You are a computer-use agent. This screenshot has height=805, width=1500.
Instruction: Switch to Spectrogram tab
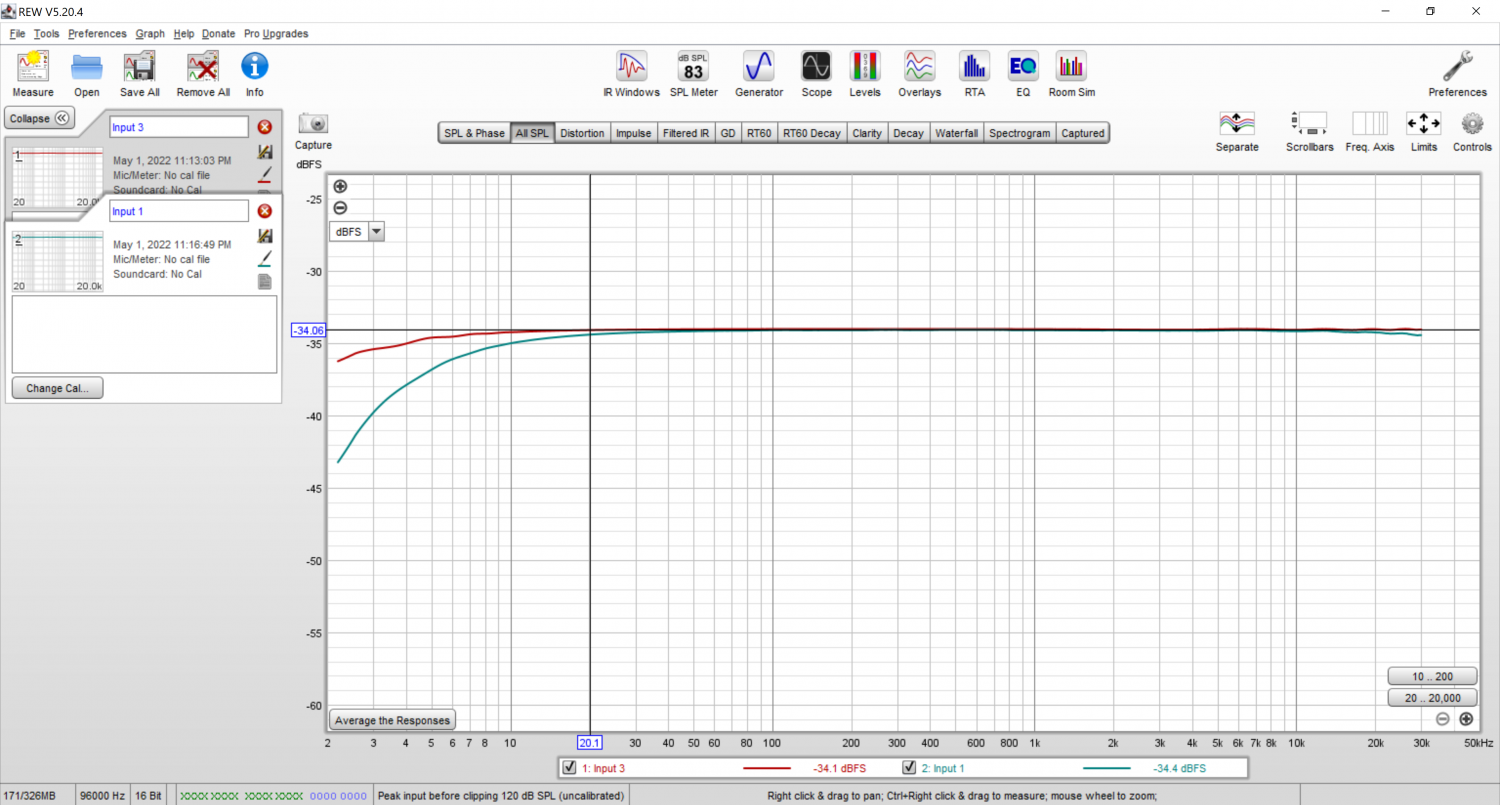1019,133
